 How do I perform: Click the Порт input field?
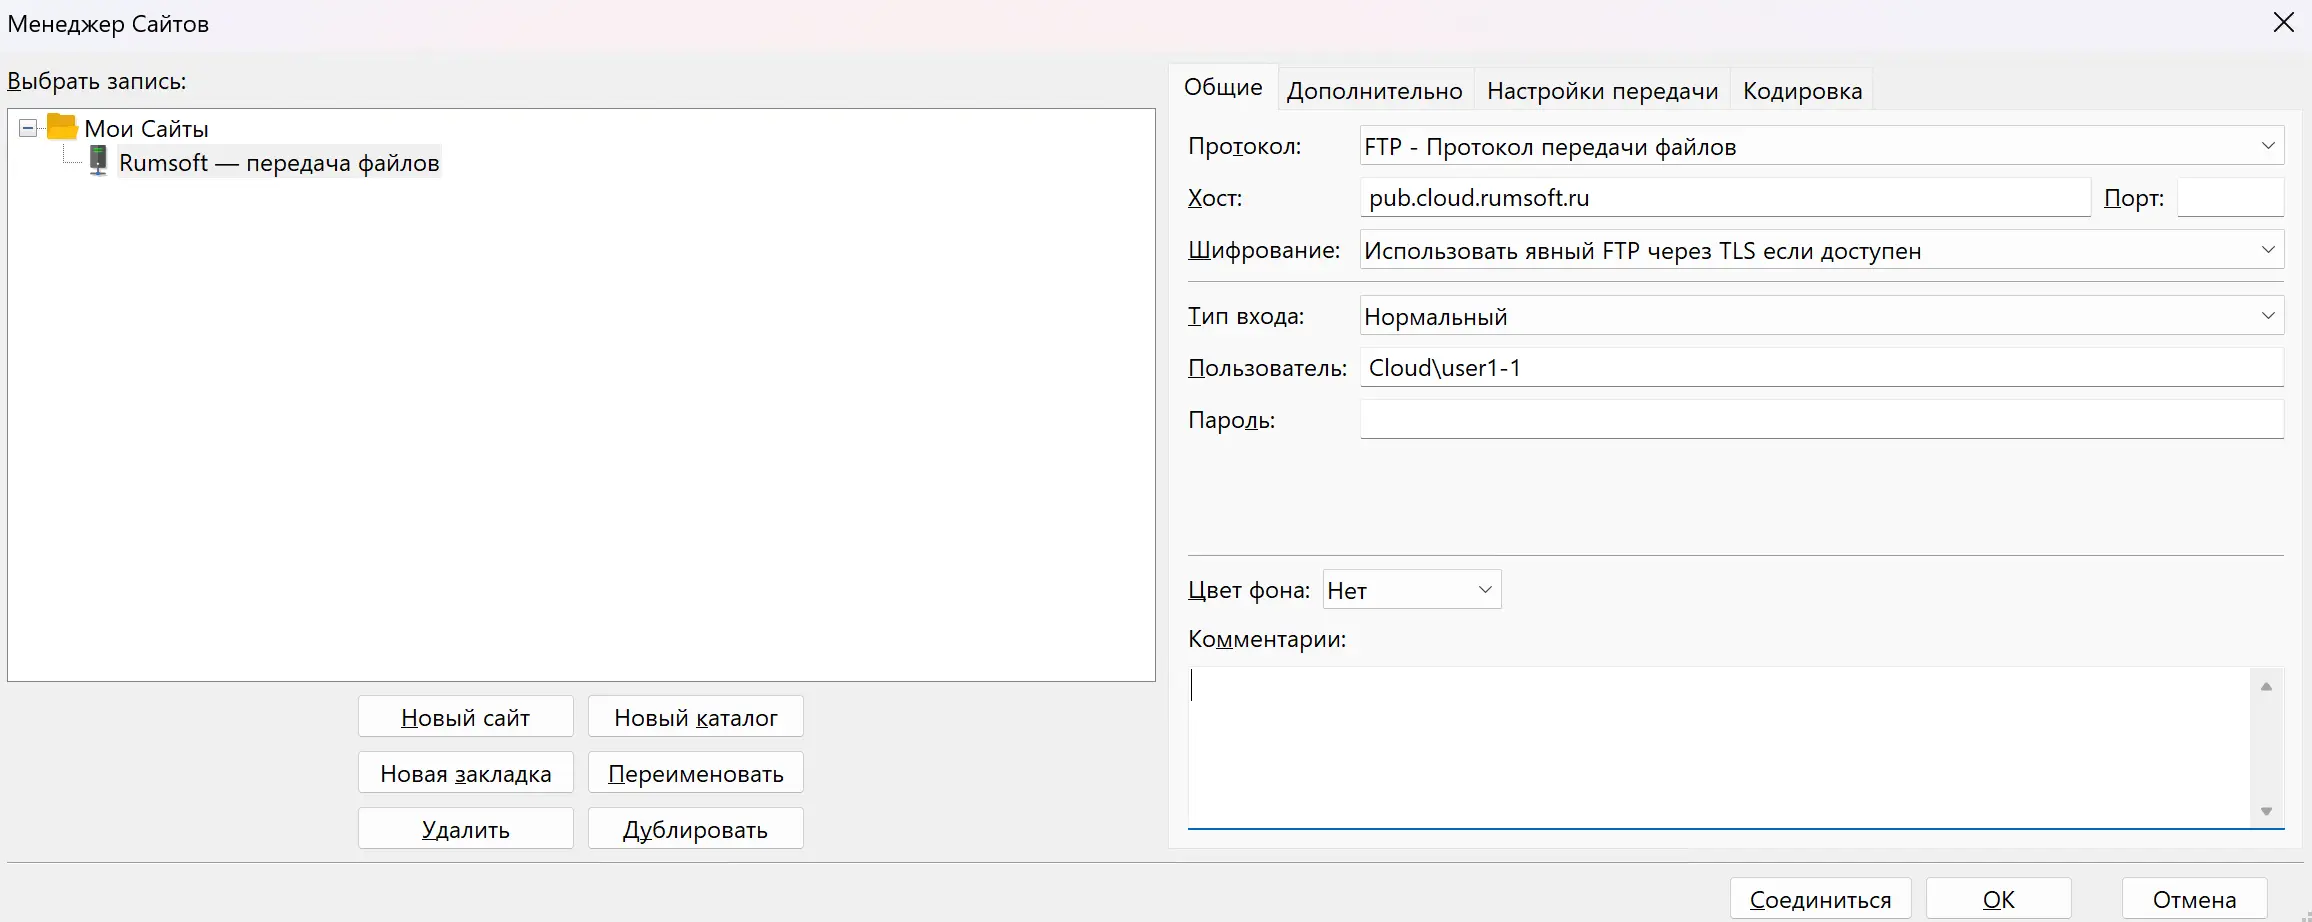(2230, 198)
